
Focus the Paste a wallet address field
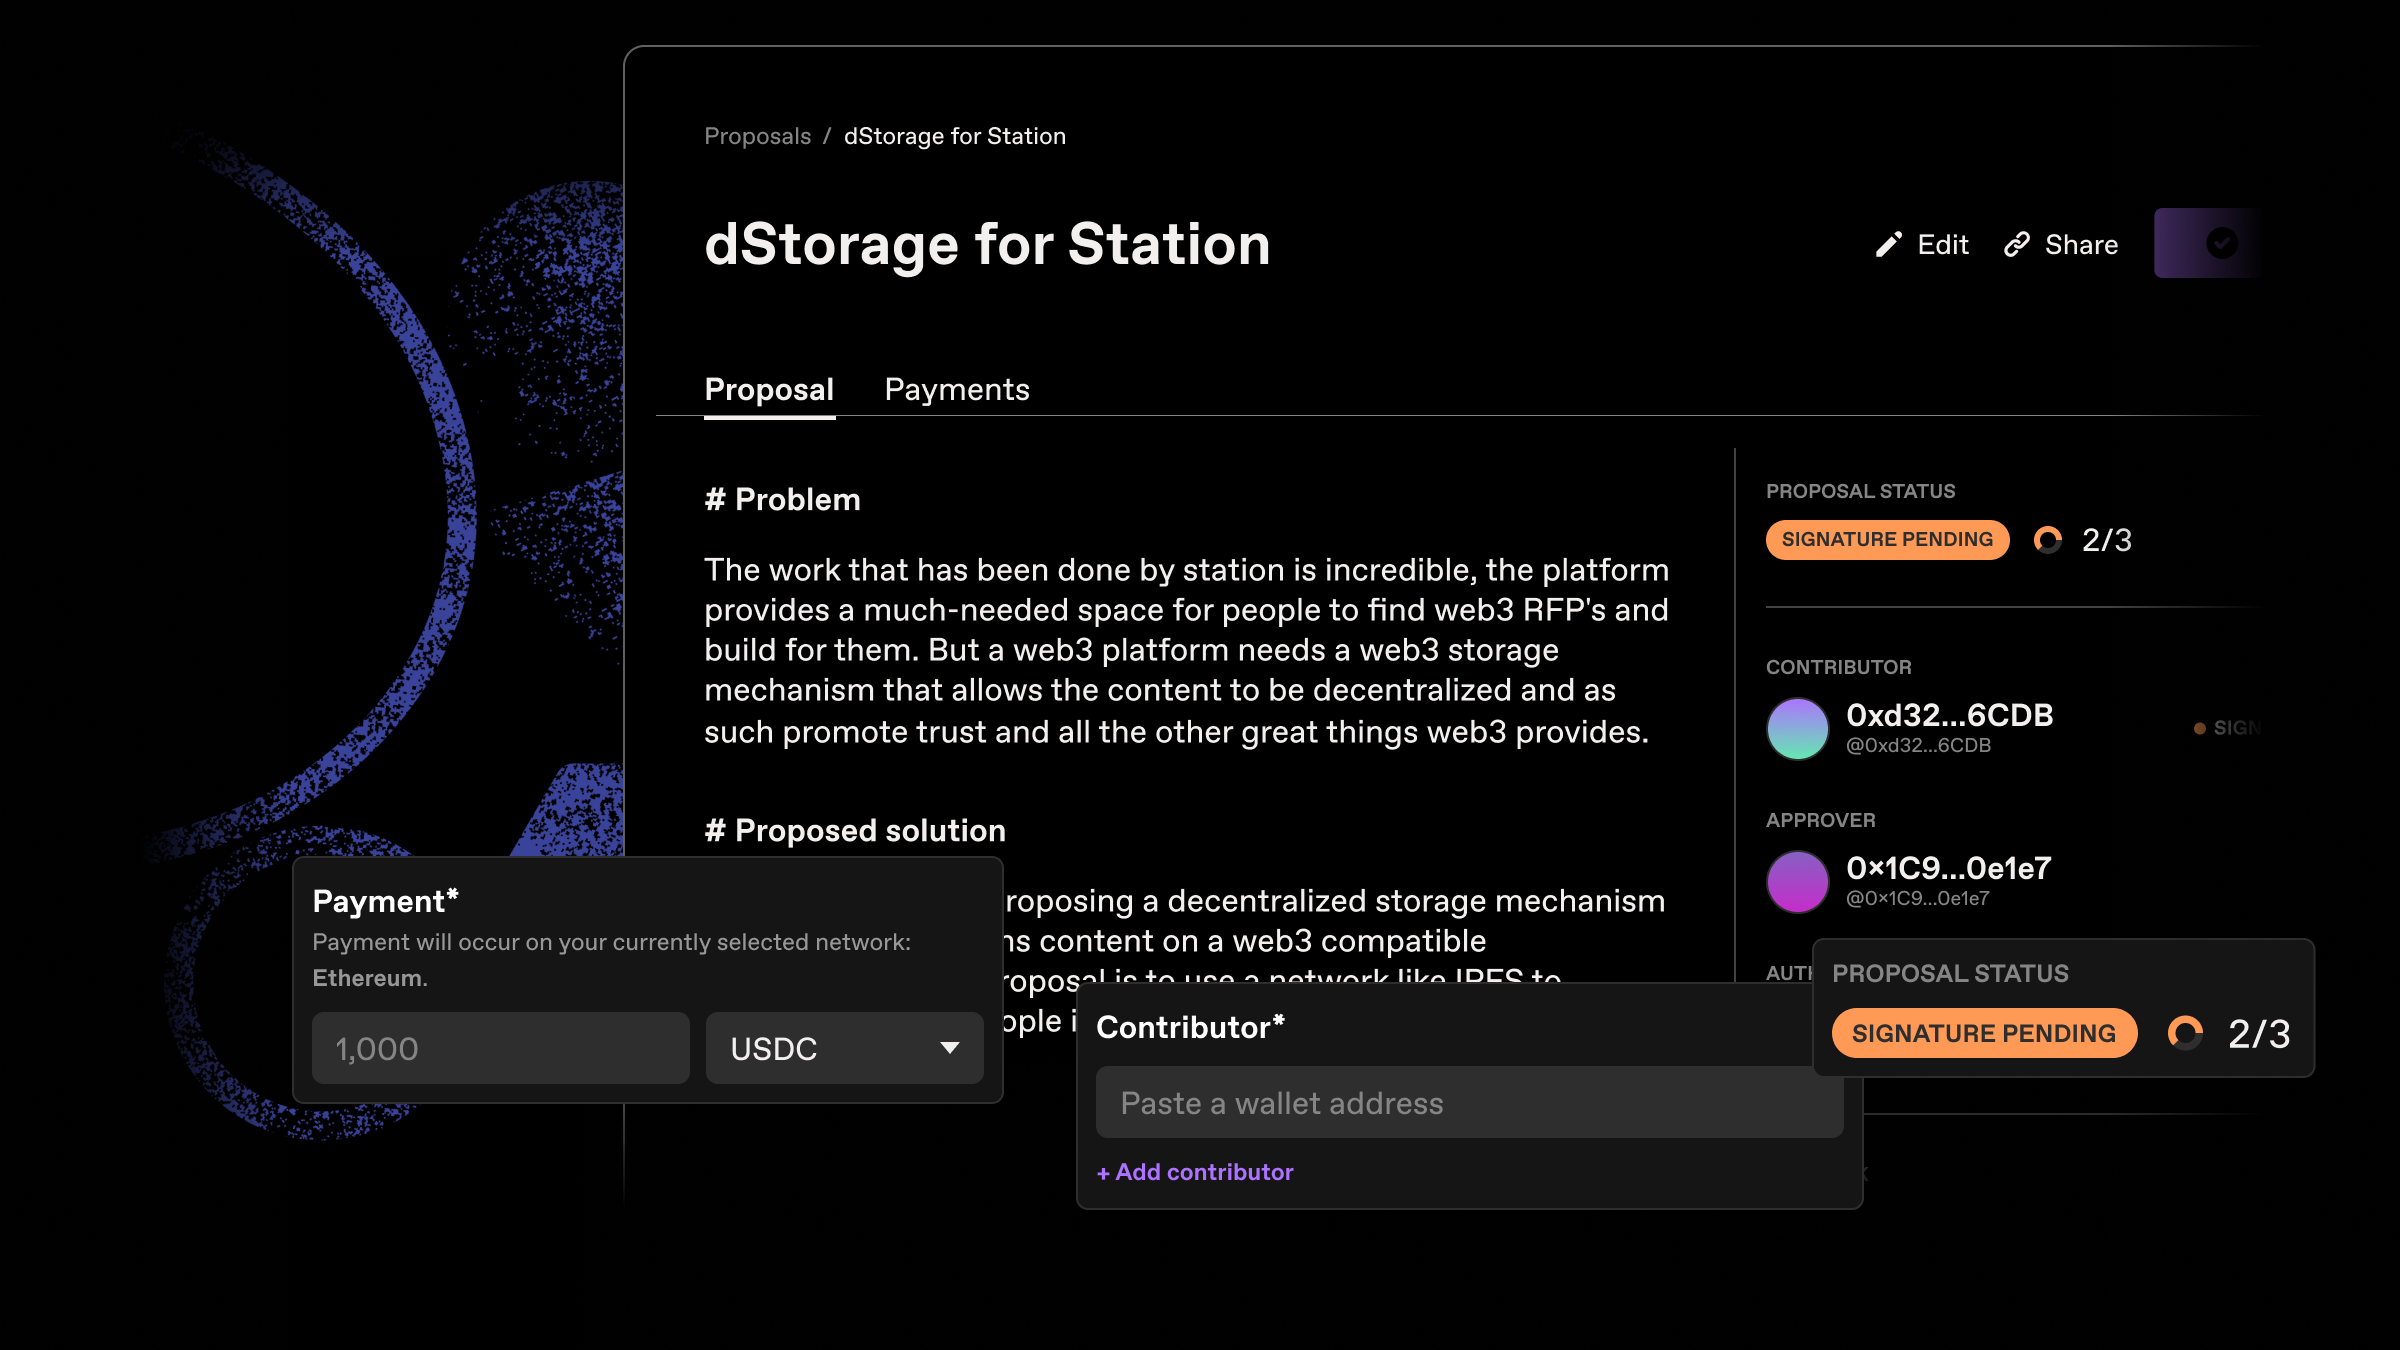[1468, 1102]
